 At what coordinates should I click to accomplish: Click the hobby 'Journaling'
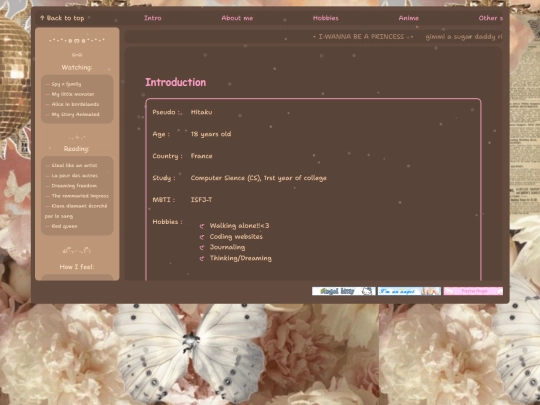point(227,247)
